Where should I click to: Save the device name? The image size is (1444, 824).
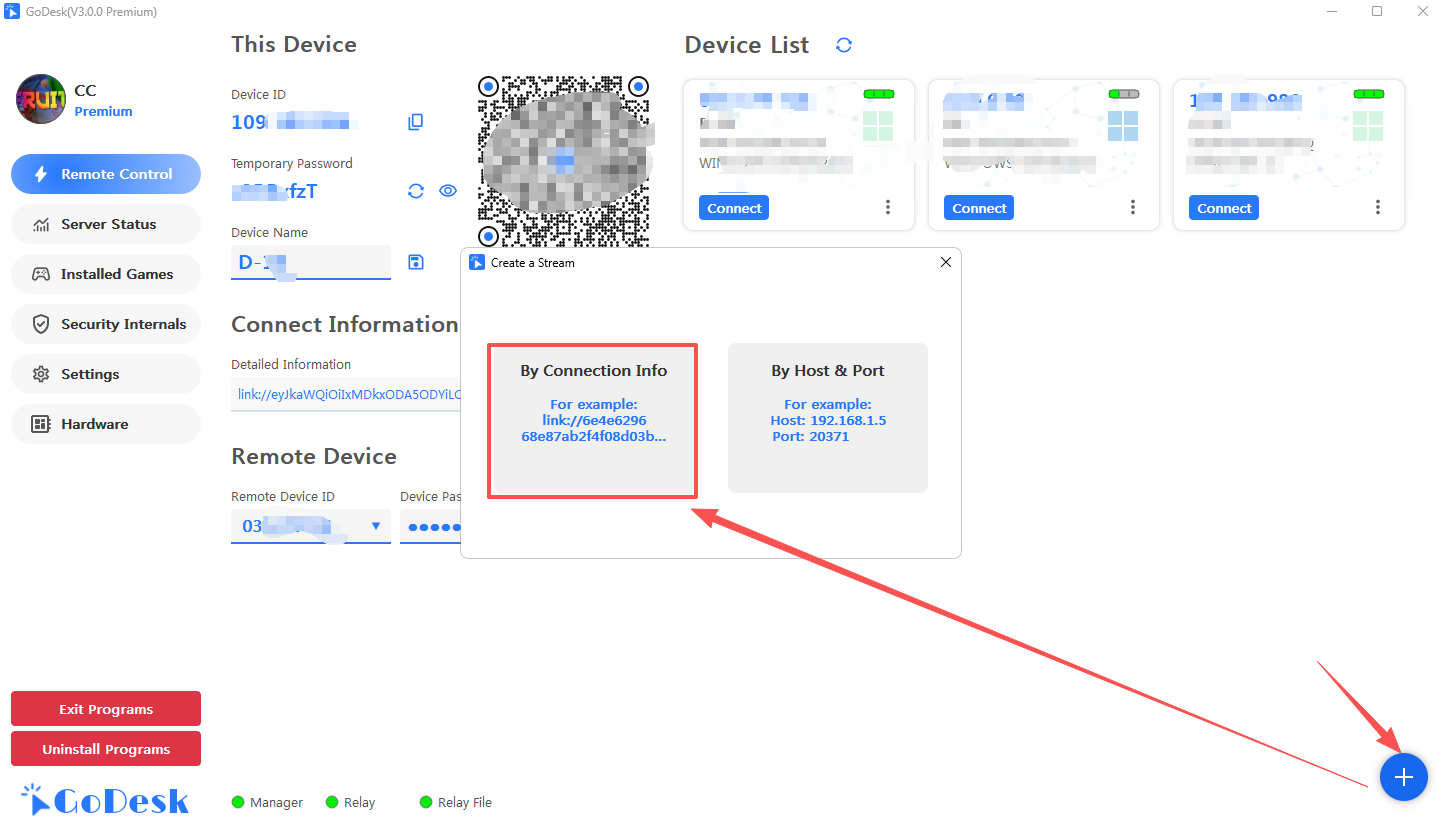[x=416, y=262]
